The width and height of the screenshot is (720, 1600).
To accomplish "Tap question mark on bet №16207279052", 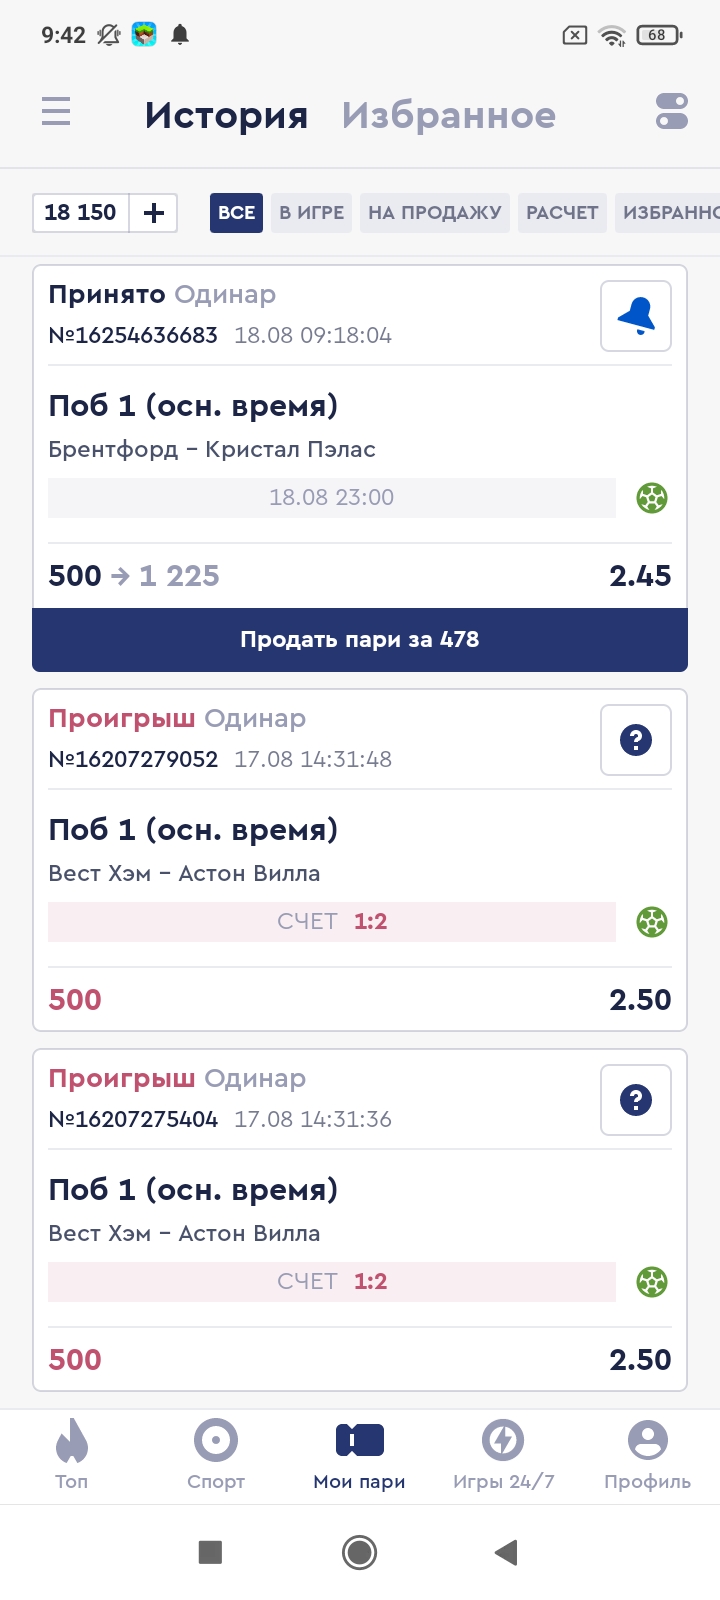I will click(636, 740).
